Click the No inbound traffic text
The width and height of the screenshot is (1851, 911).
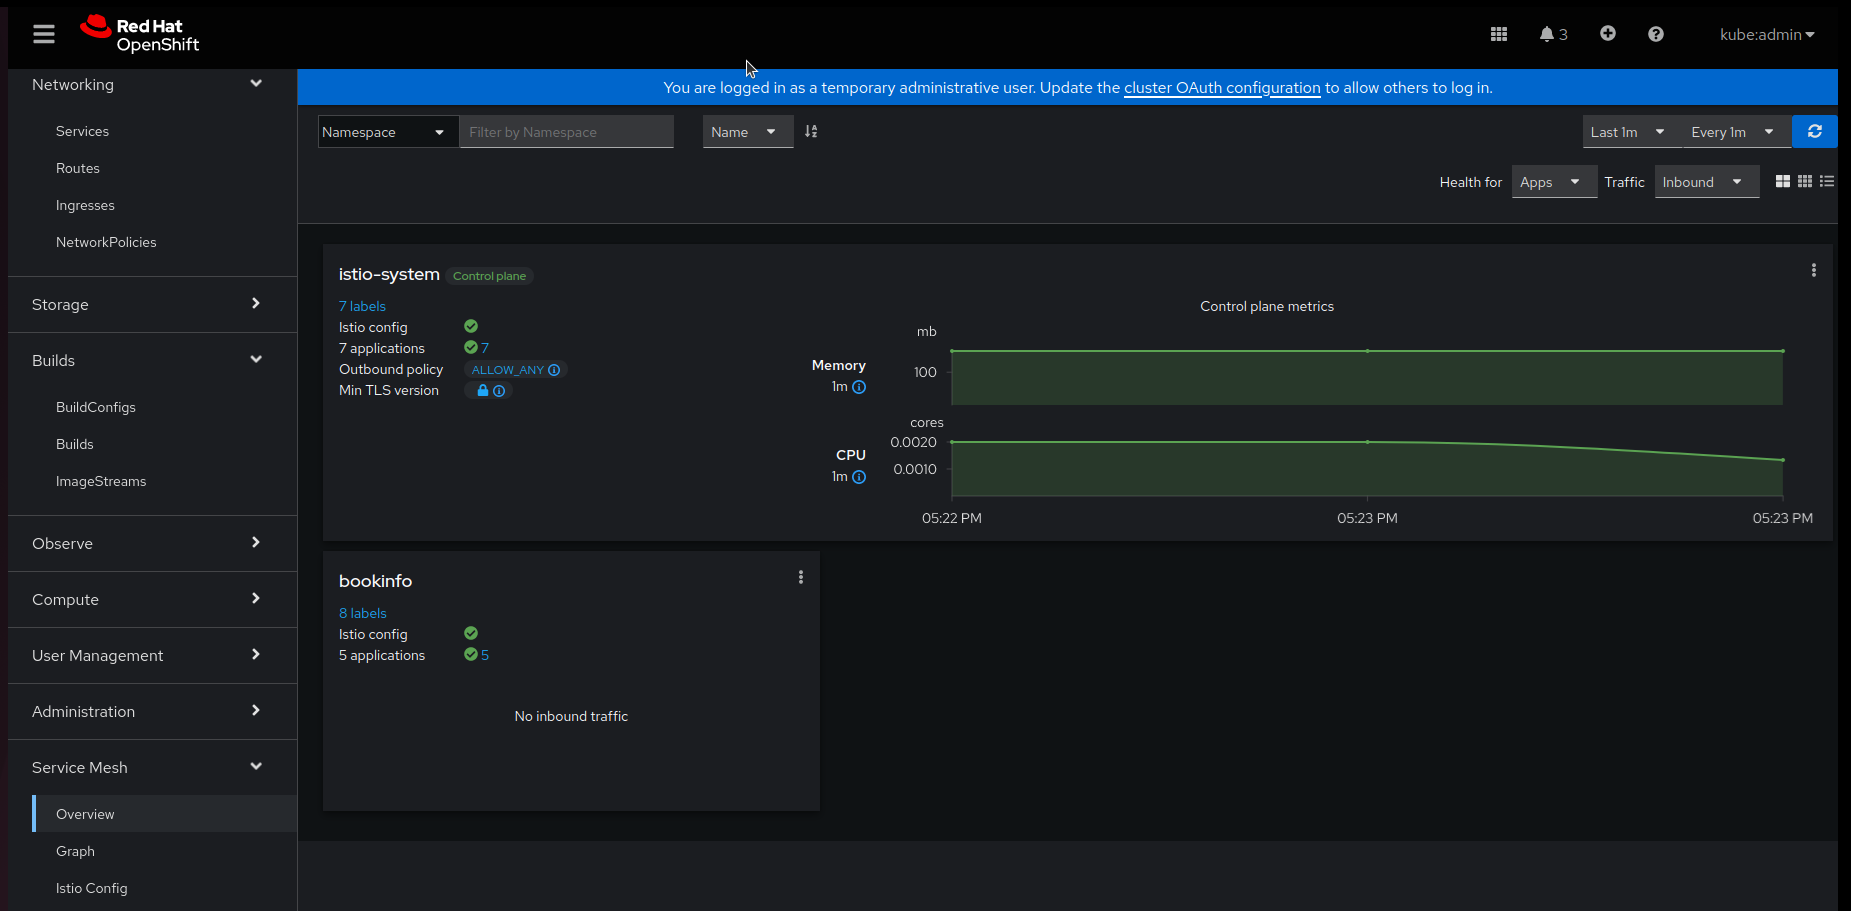[x=571, y=716]
